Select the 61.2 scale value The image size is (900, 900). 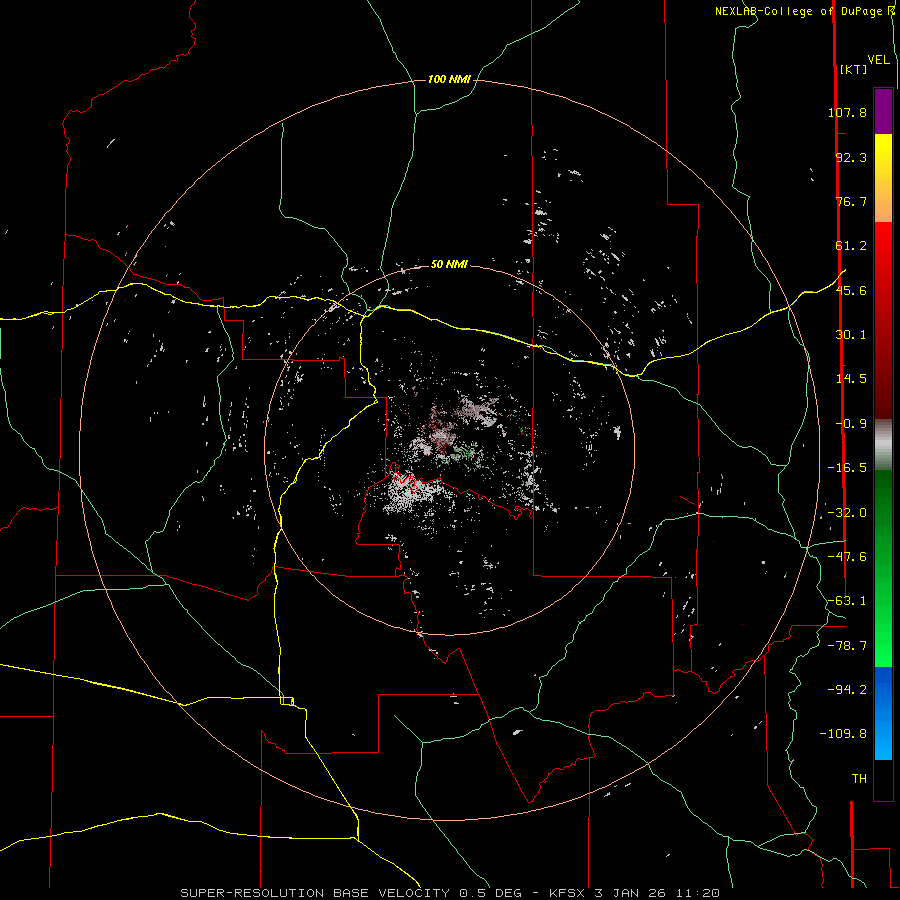[851, 246]
